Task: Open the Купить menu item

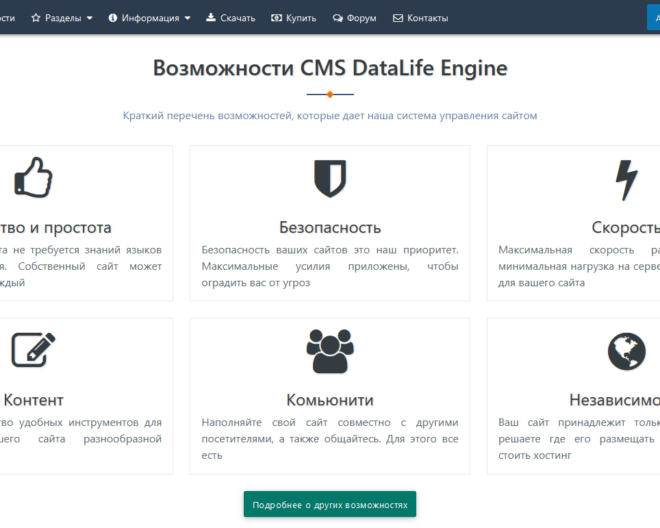Action: [293, 18]
